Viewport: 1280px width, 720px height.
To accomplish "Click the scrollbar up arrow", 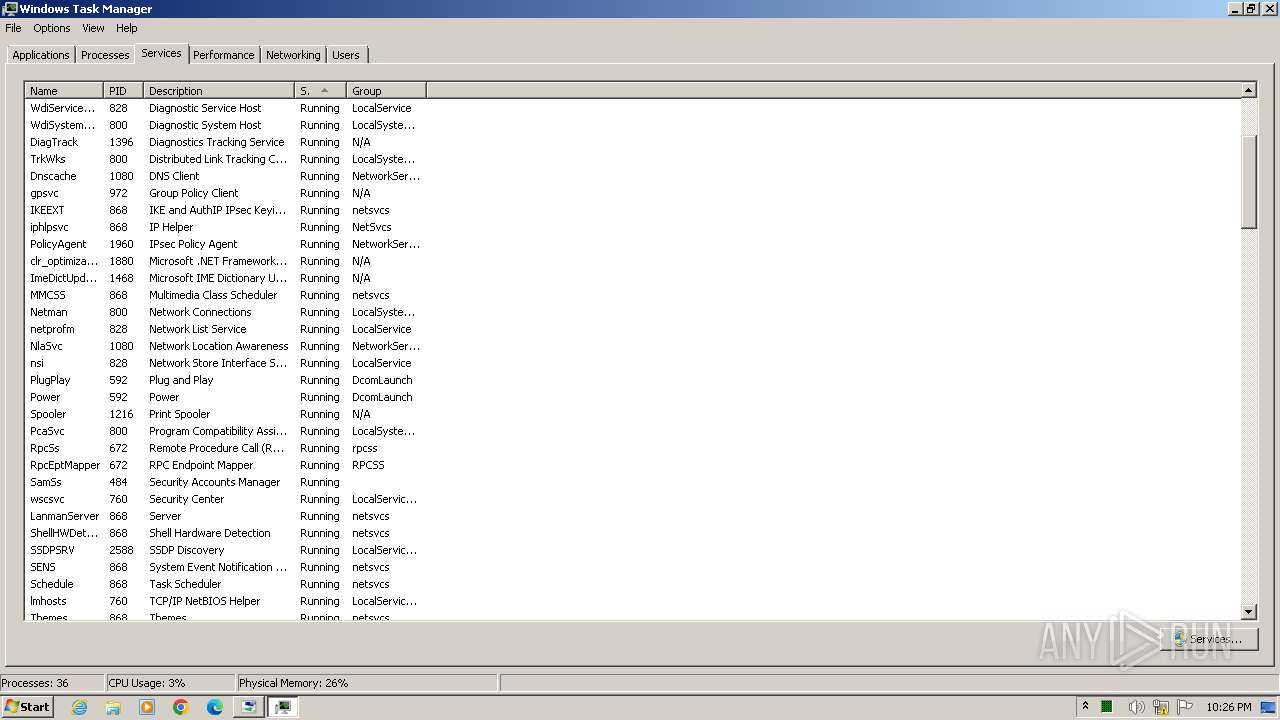I will pos(1249,90).
